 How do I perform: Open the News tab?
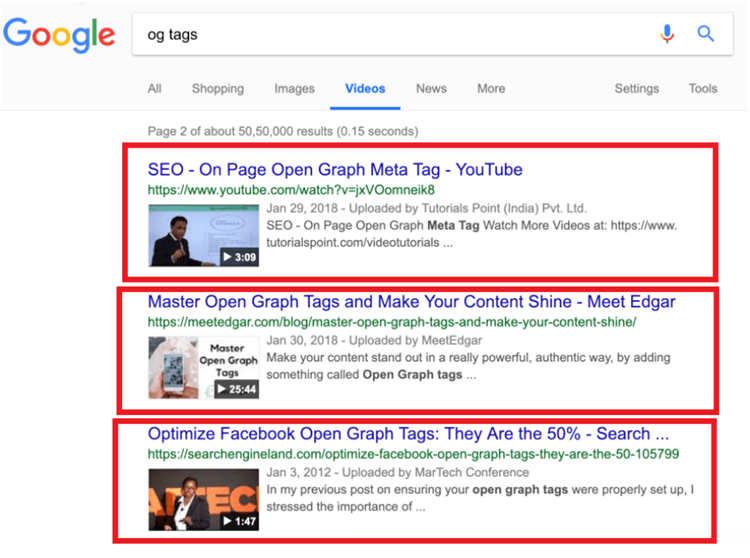431,88
